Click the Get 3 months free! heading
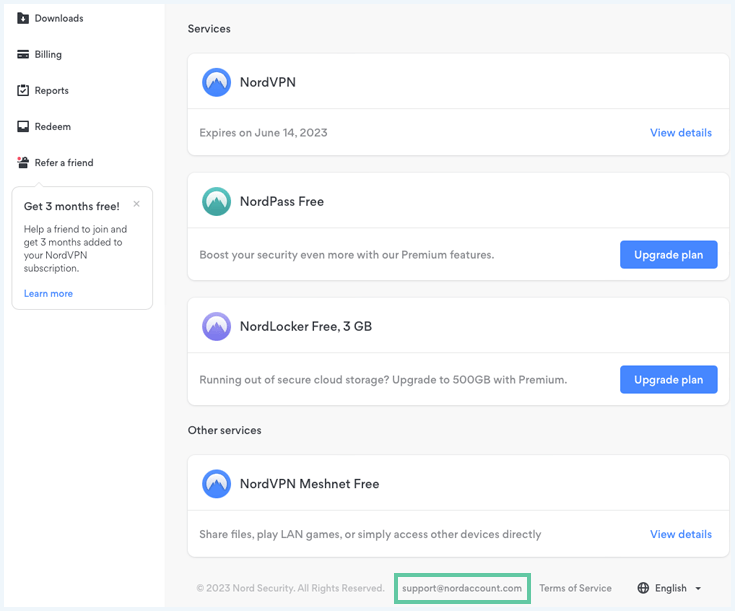Image resolution: width=735 pixels, height=611 pixels. (72, 206)
